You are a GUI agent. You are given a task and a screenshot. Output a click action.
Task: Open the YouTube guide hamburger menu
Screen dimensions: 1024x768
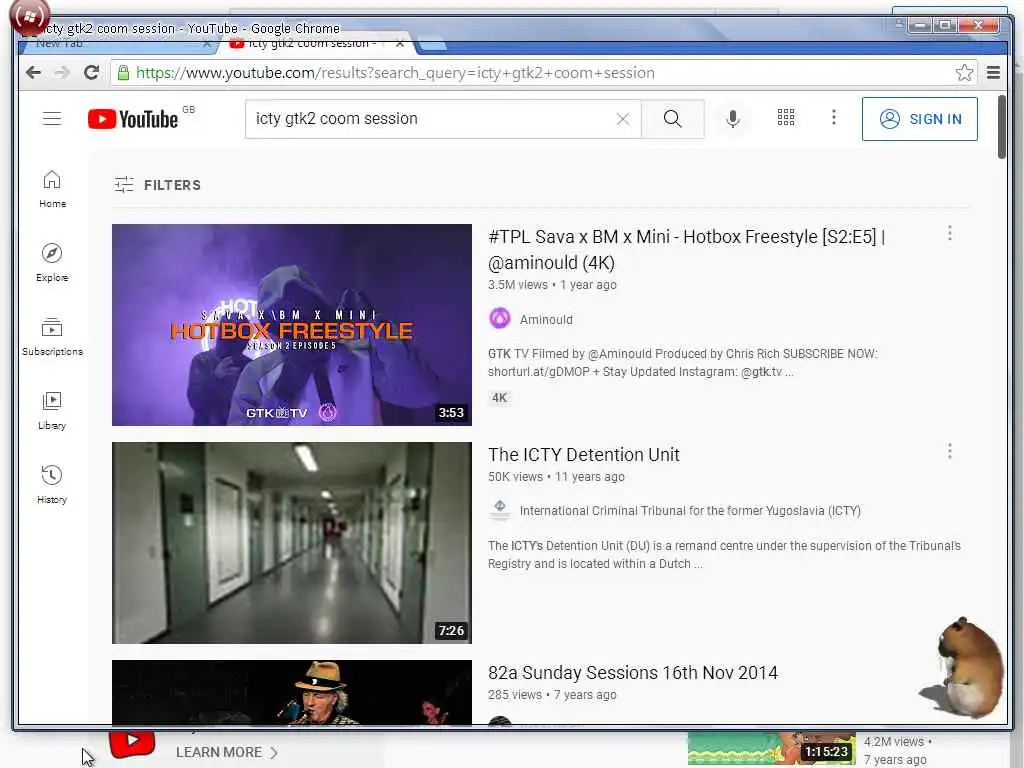click(x=52, y=118)
